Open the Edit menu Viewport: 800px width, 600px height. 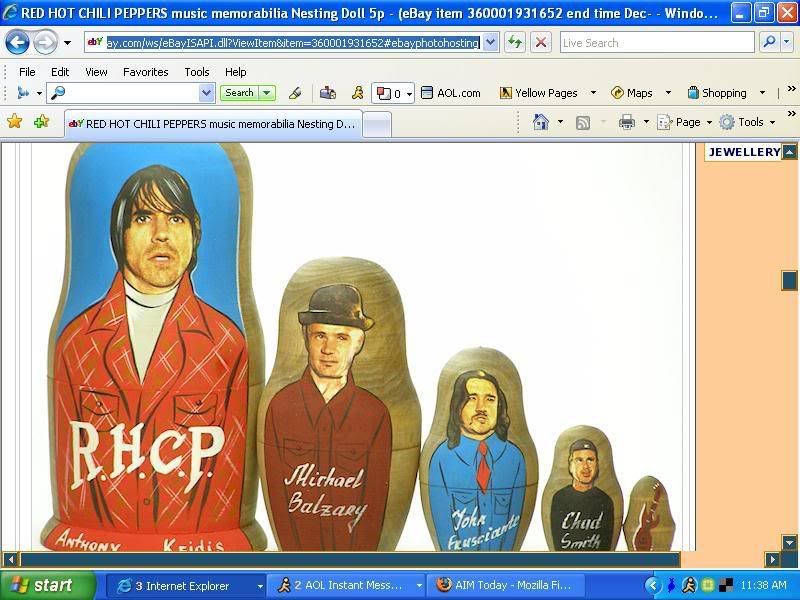pyautogui.click(x=60, y=72)
